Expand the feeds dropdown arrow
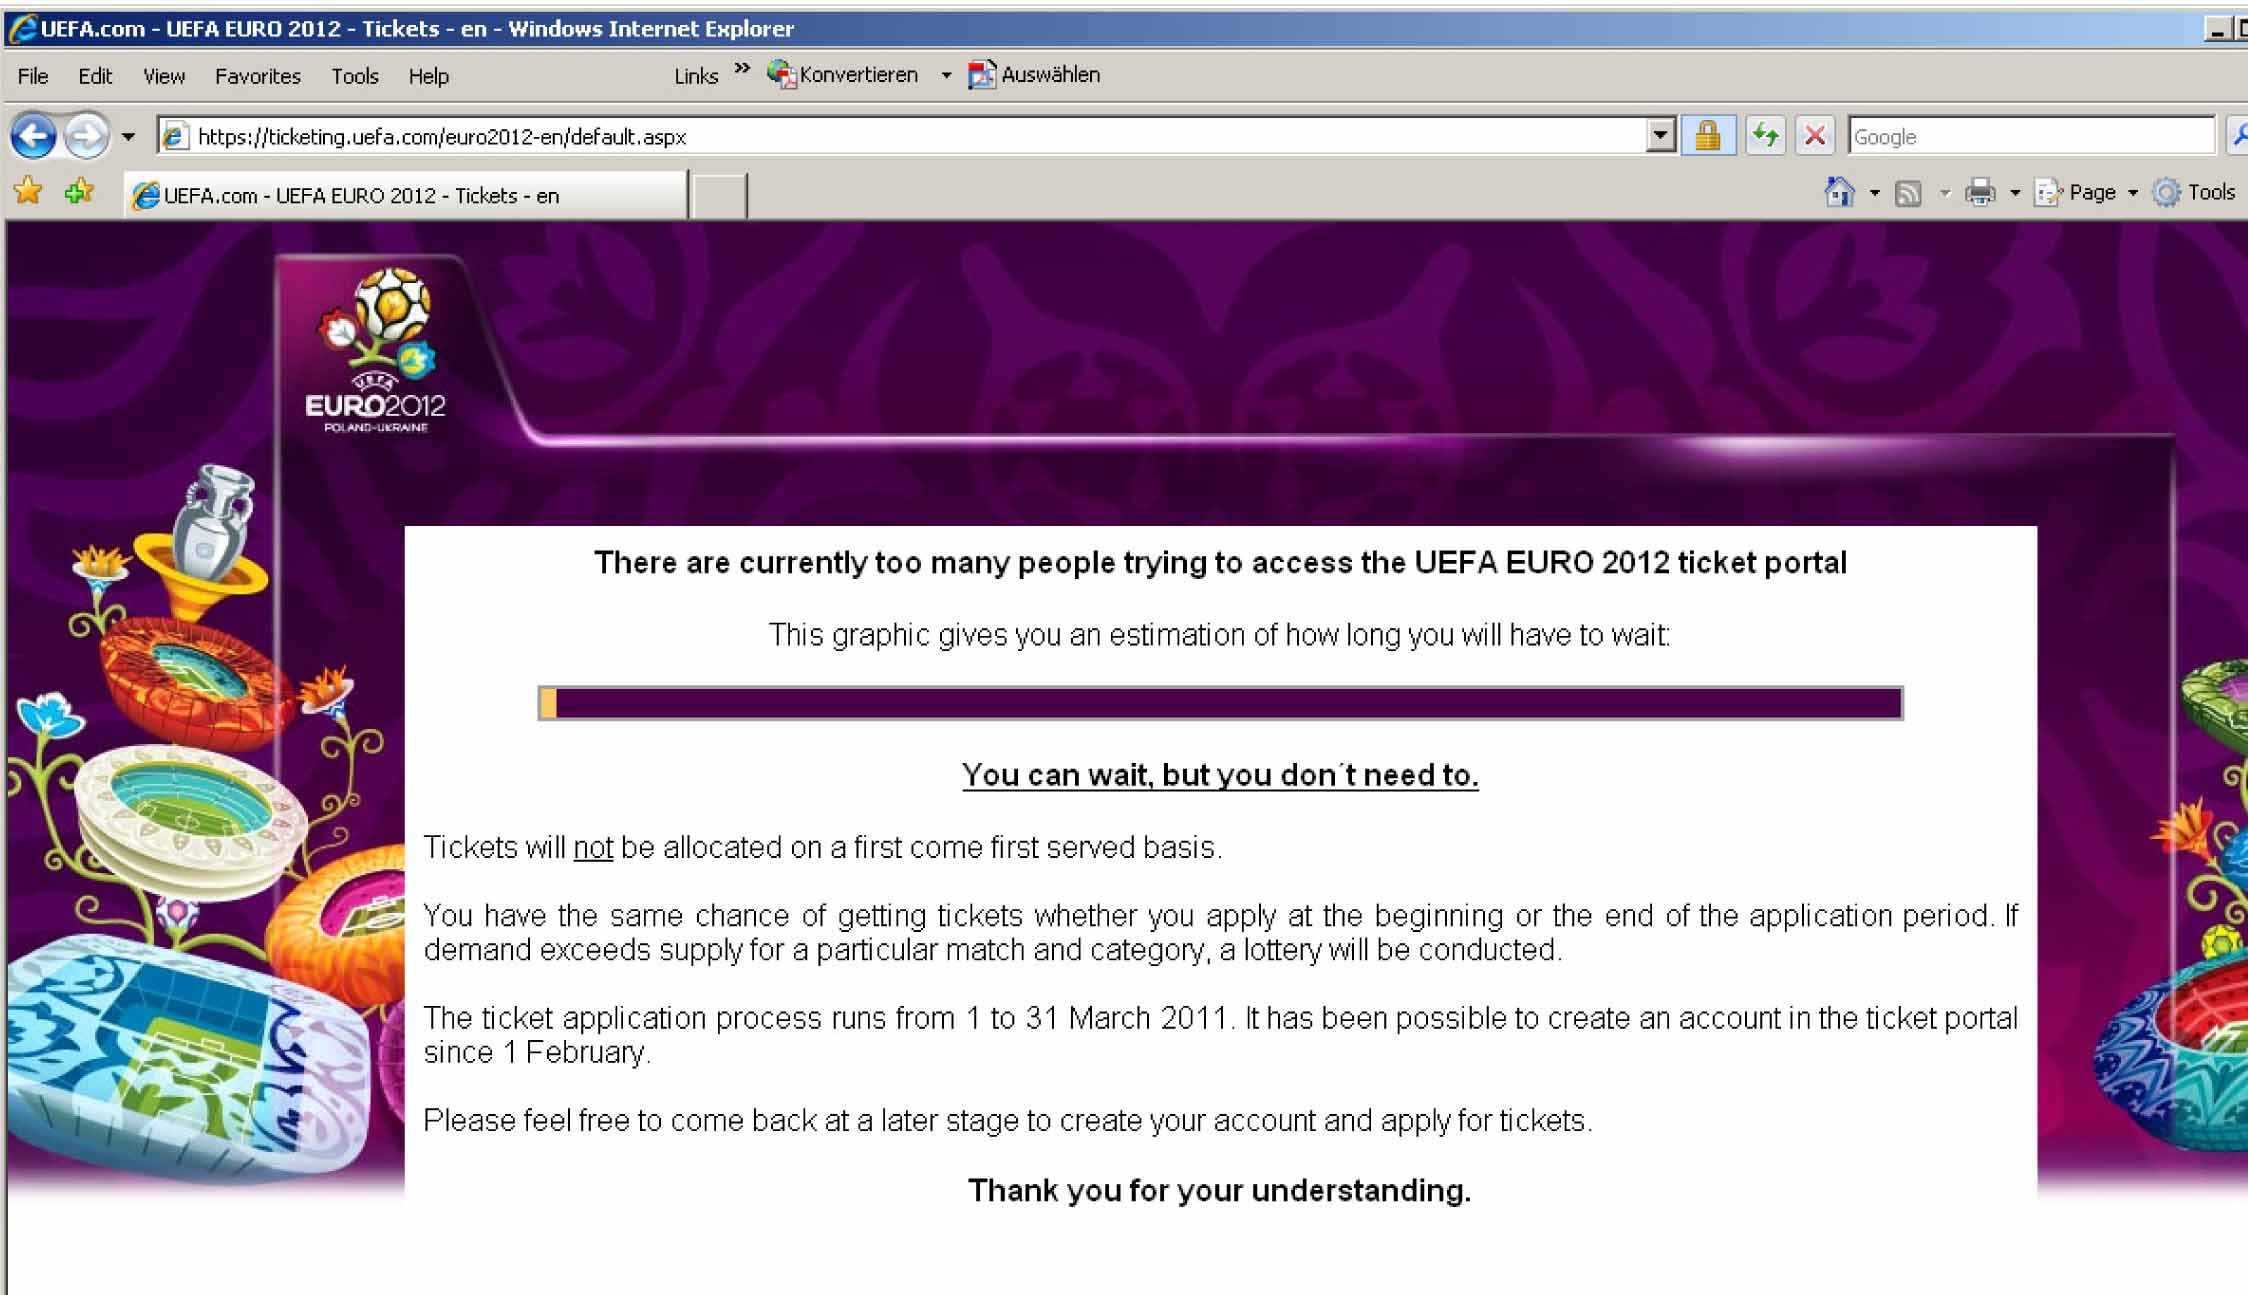 pyautogui.click(x=1945, y=193)
